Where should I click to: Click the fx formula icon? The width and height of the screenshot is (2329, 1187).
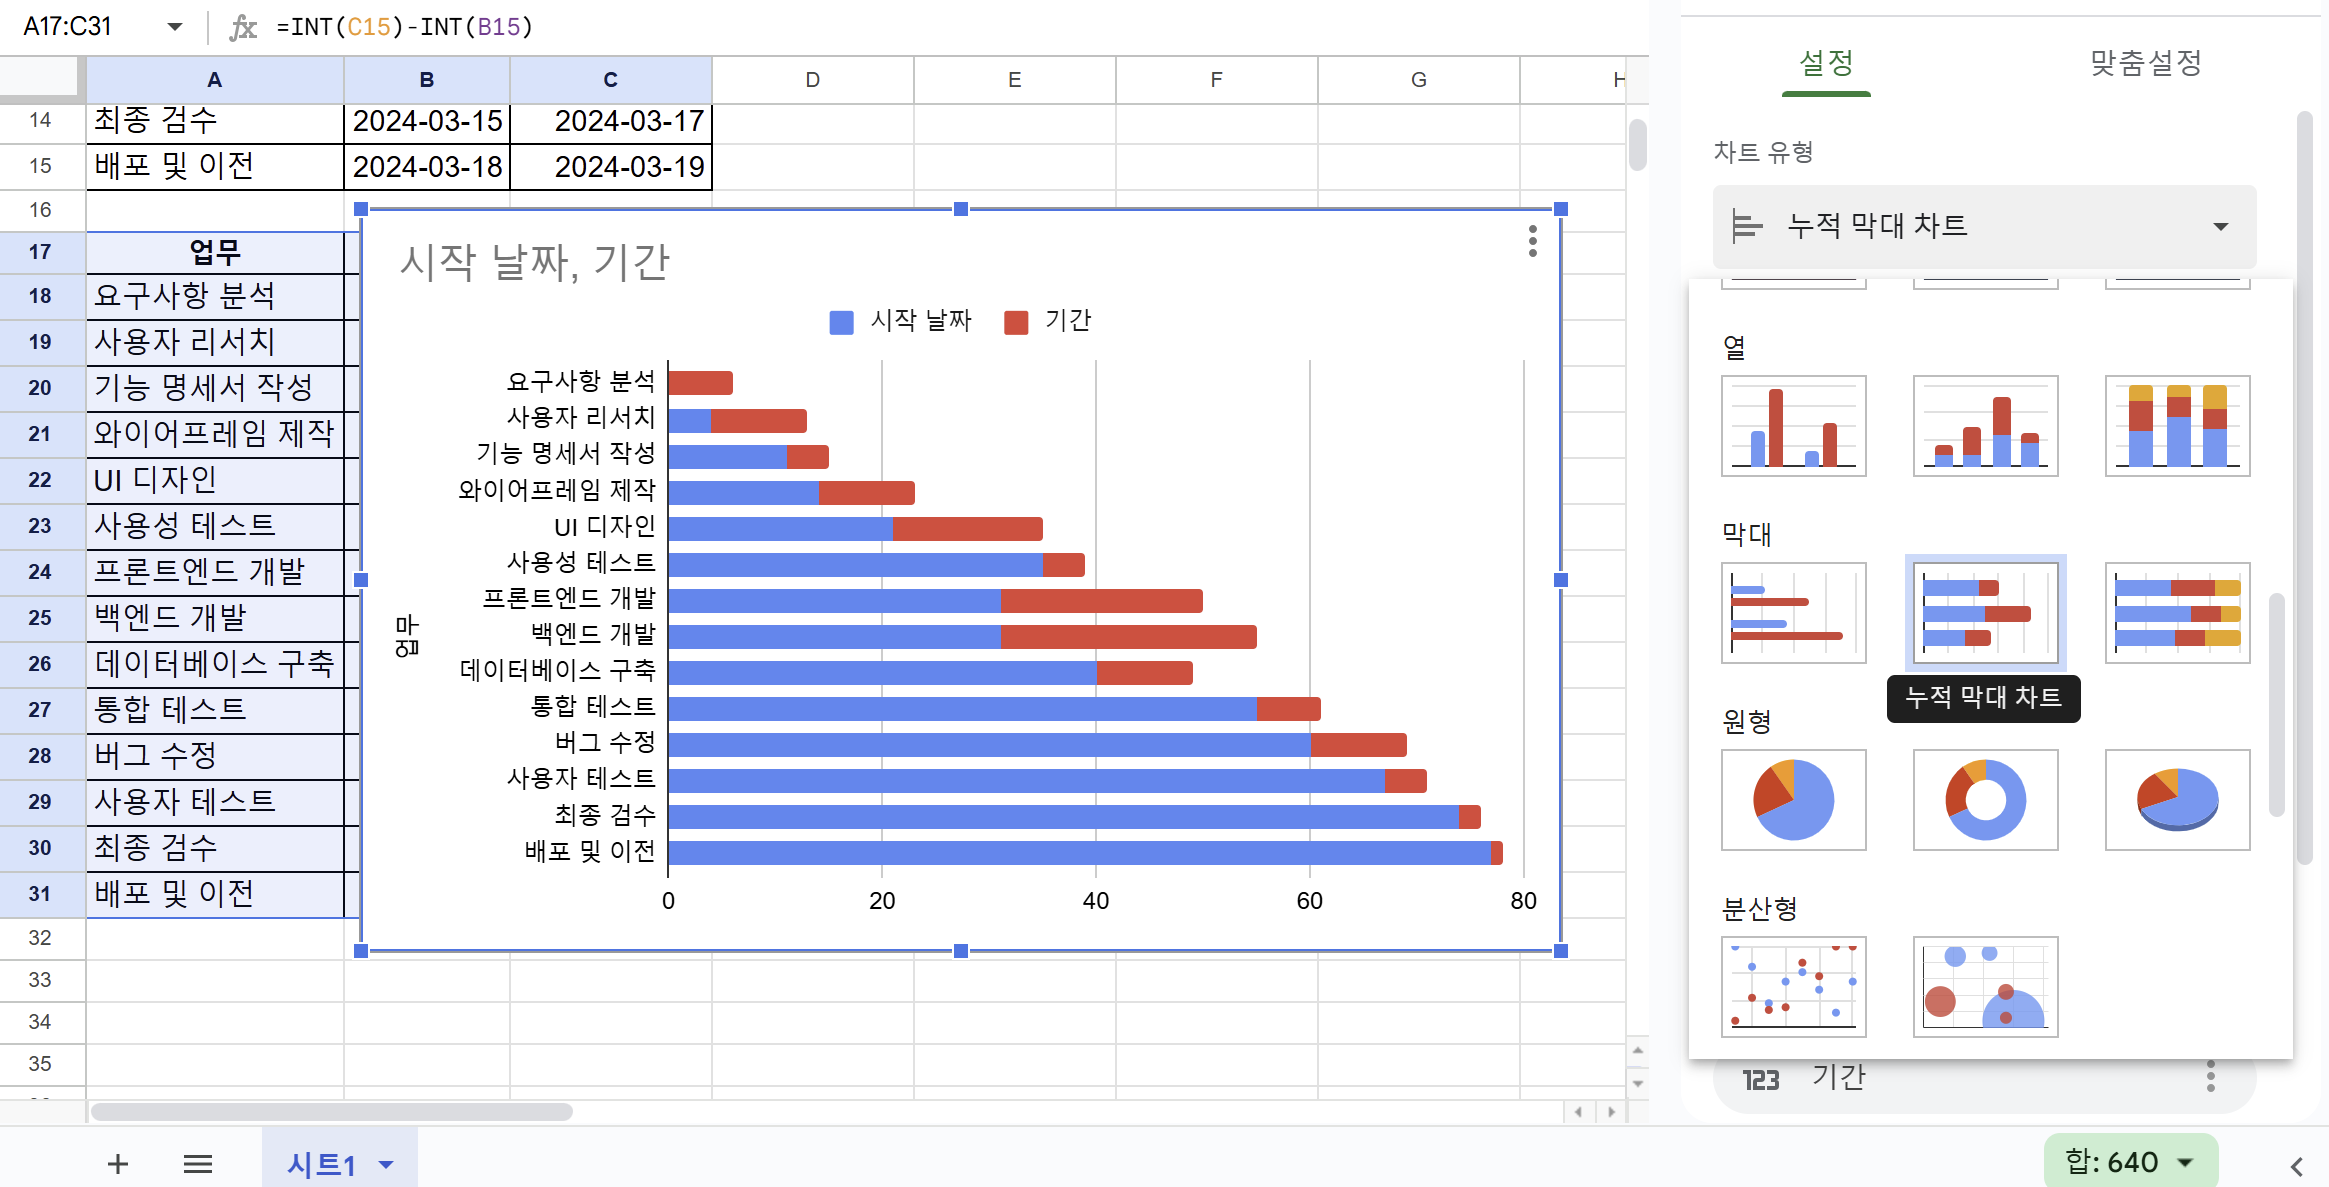[243, 27]
